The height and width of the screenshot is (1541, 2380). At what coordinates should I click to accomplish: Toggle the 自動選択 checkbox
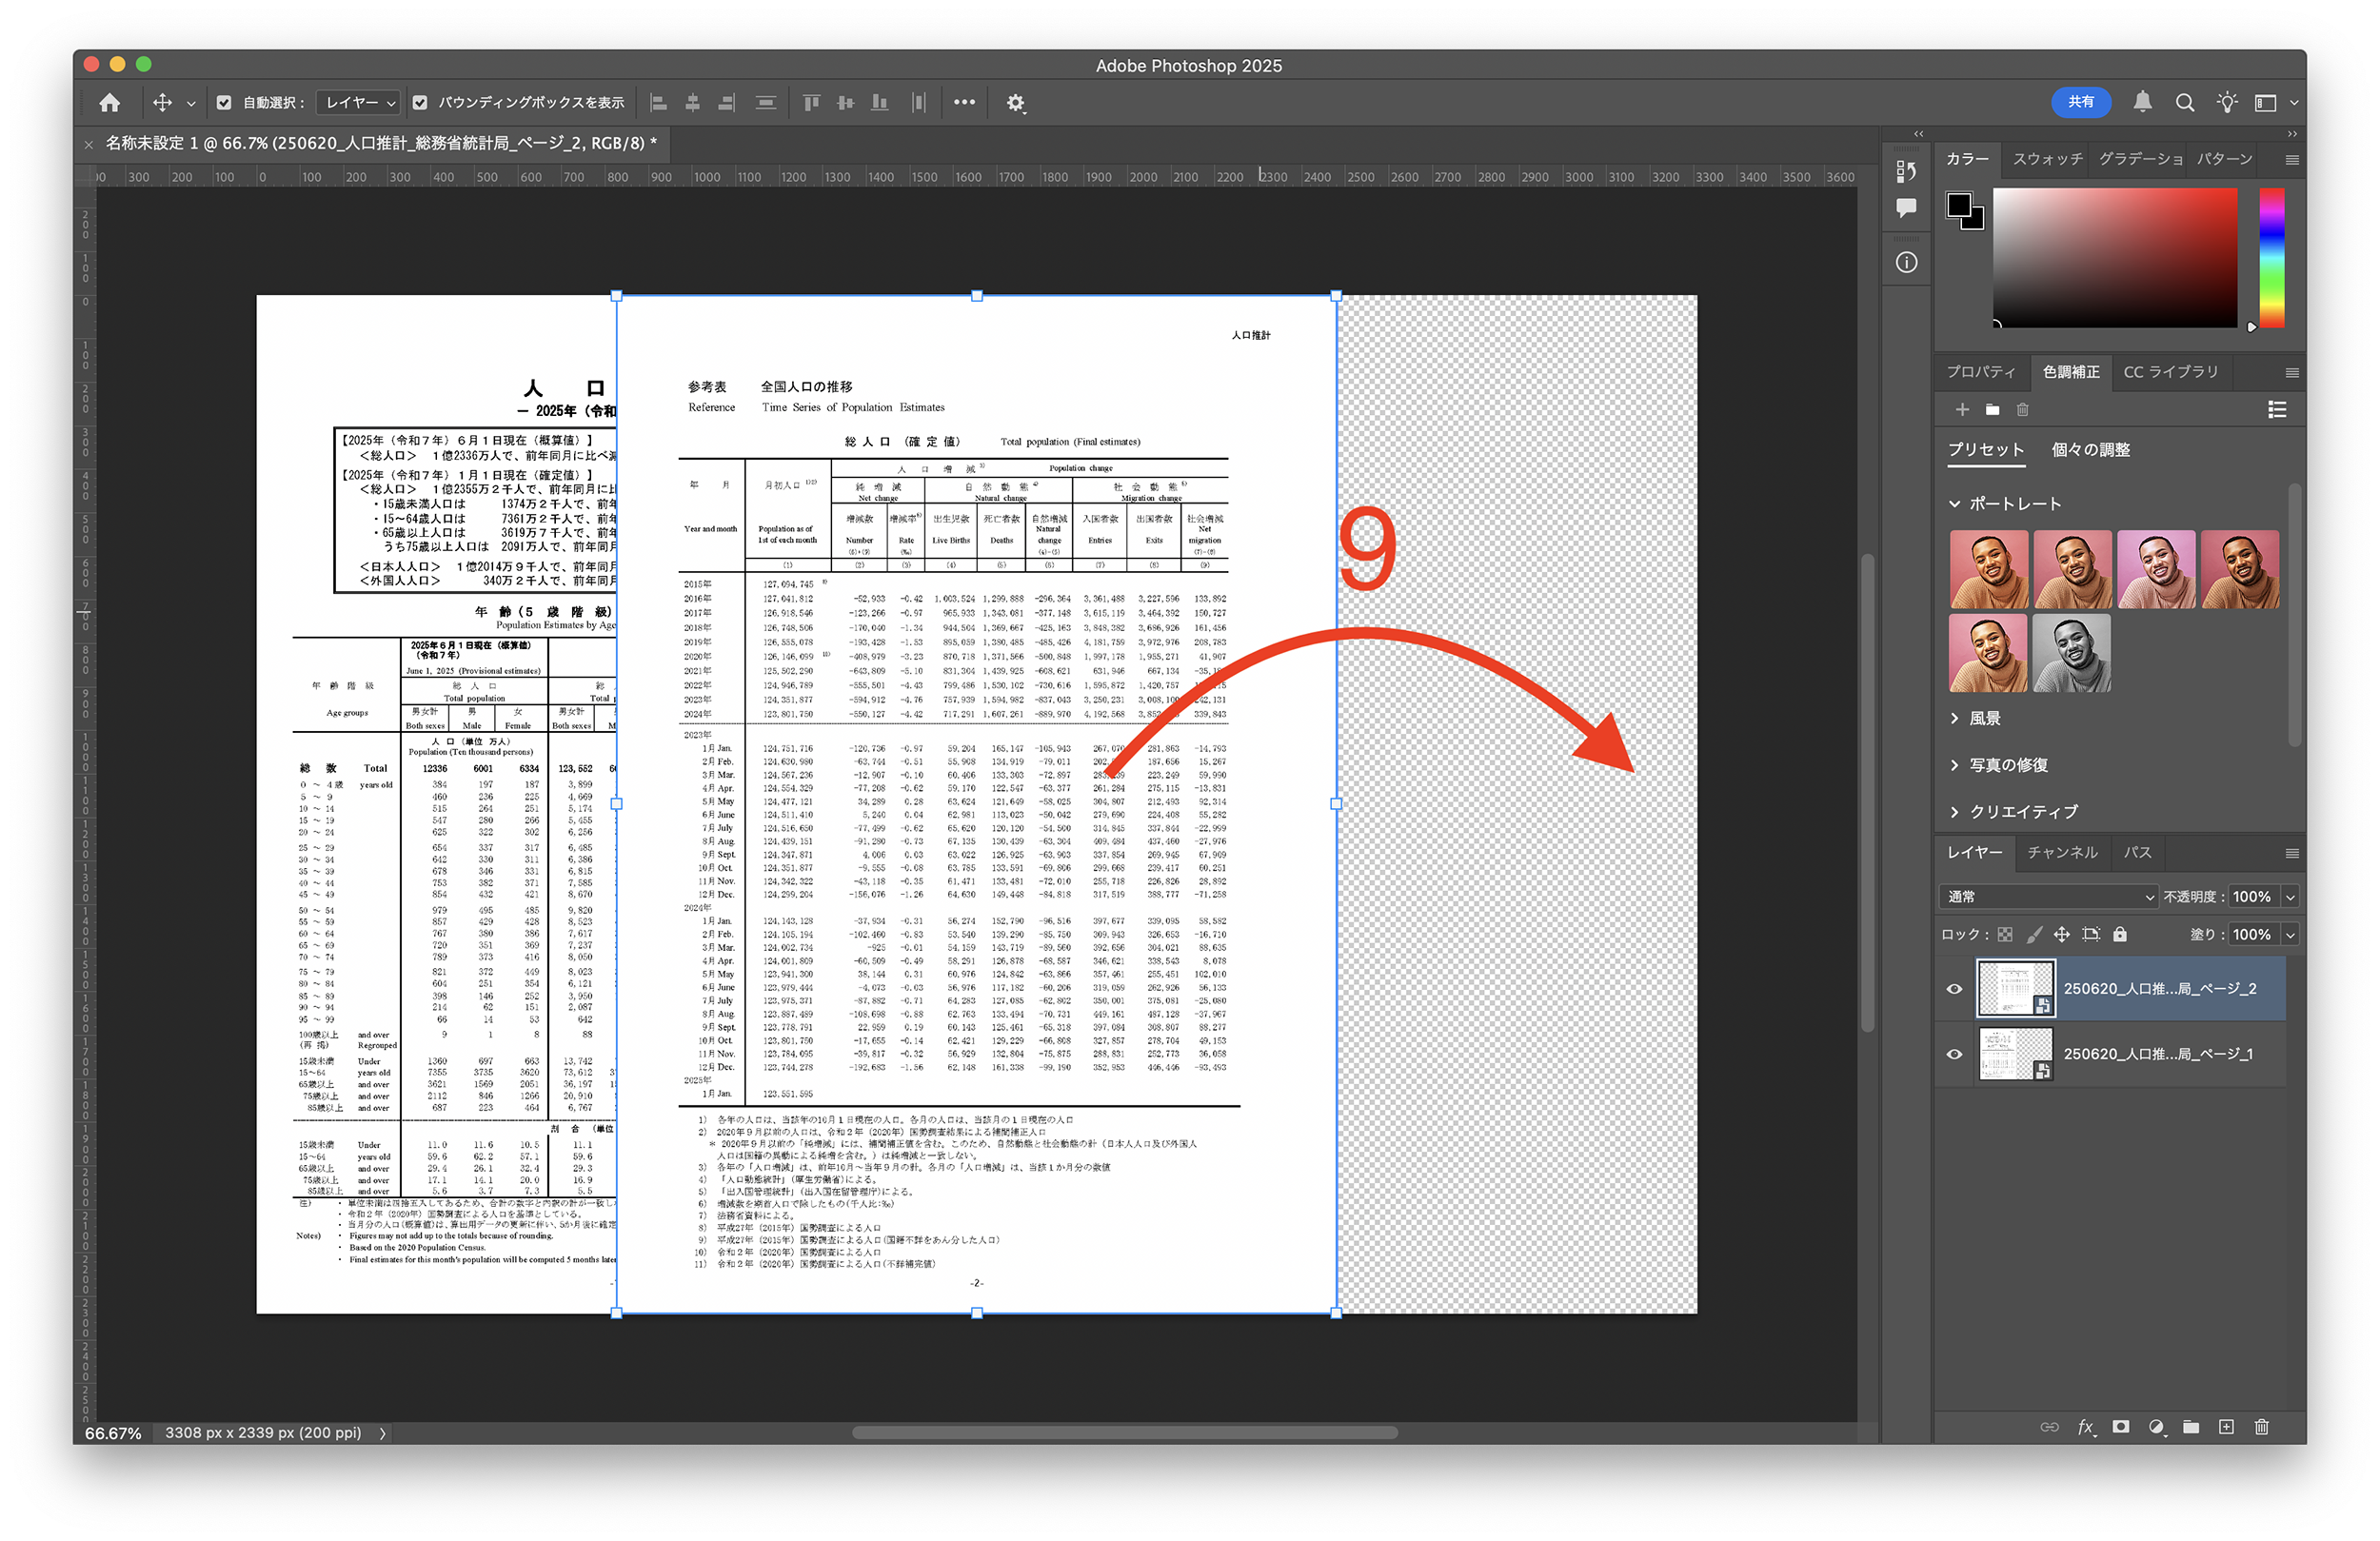click(224, 102)
